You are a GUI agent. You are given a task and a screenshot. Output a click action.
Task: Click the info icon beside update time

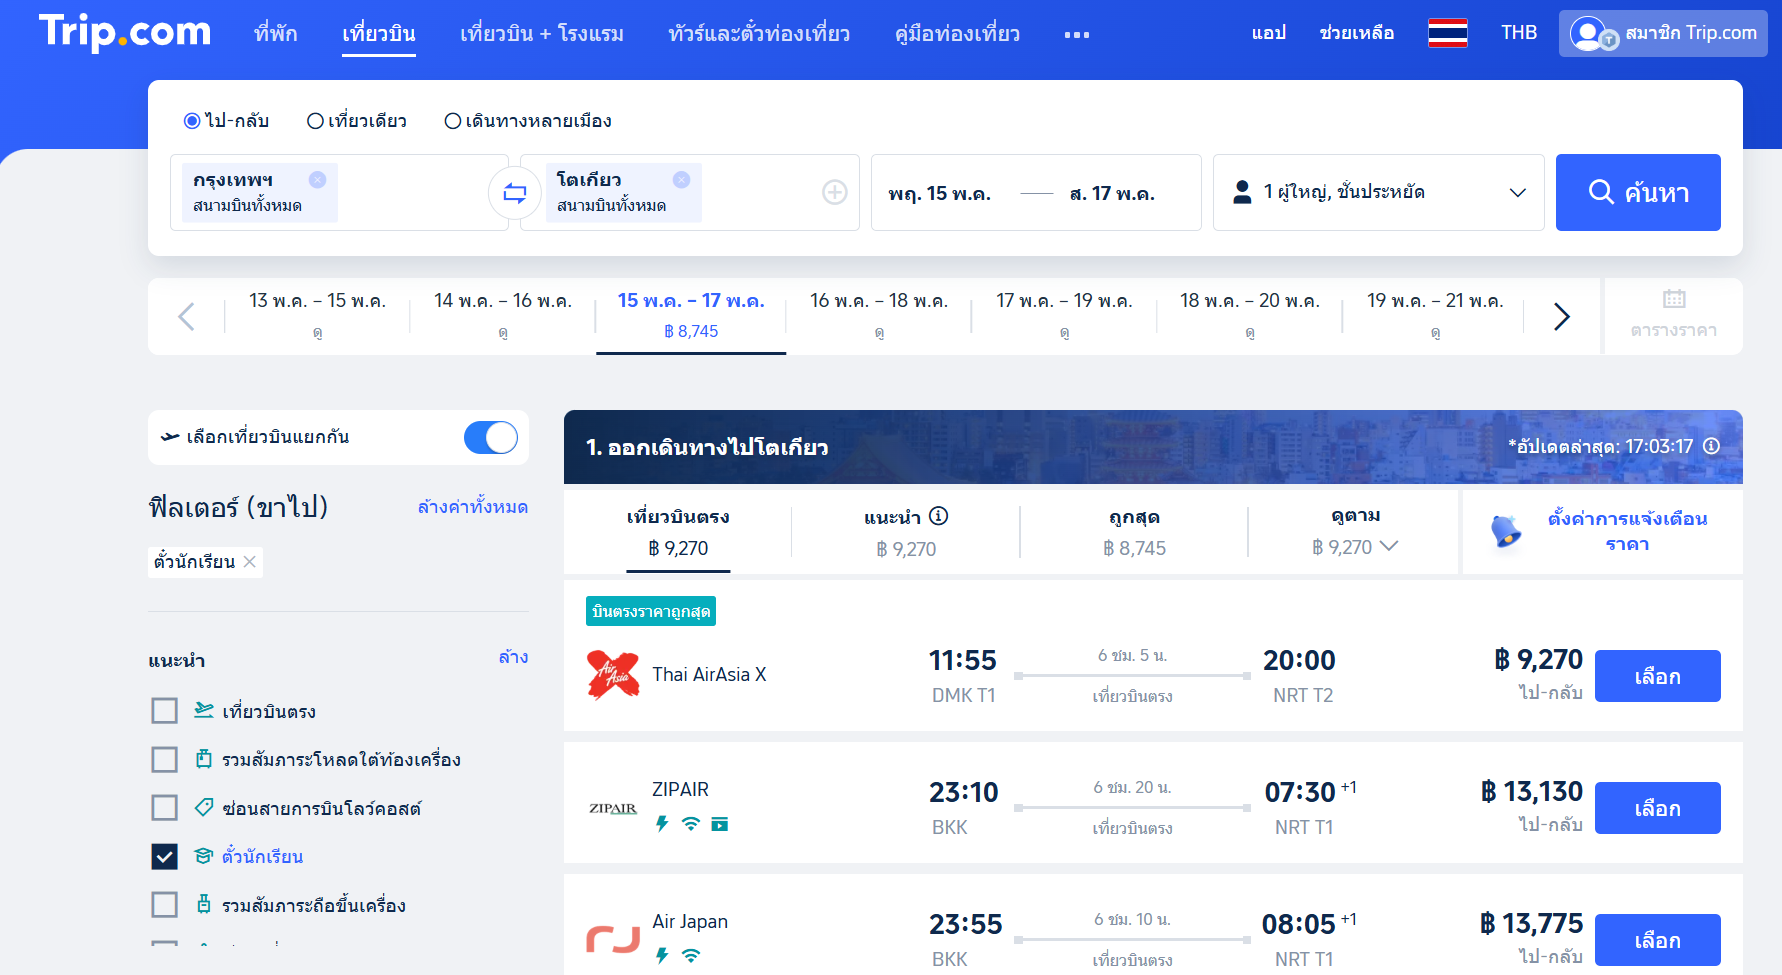click(x=1712, y=446)
